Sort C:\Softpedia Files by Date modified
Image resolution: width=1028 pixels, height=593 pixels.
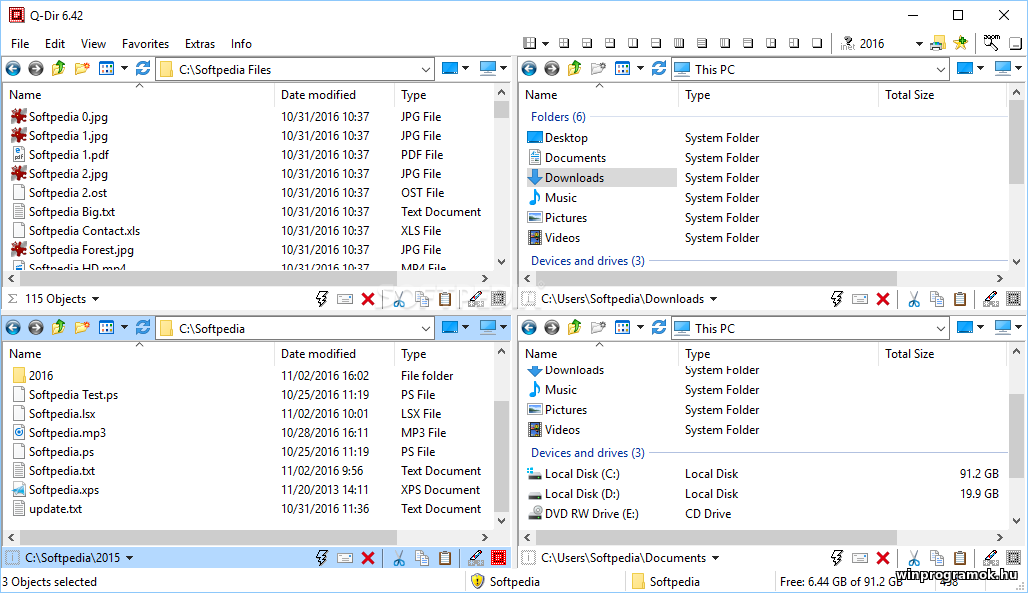(318, 95)
